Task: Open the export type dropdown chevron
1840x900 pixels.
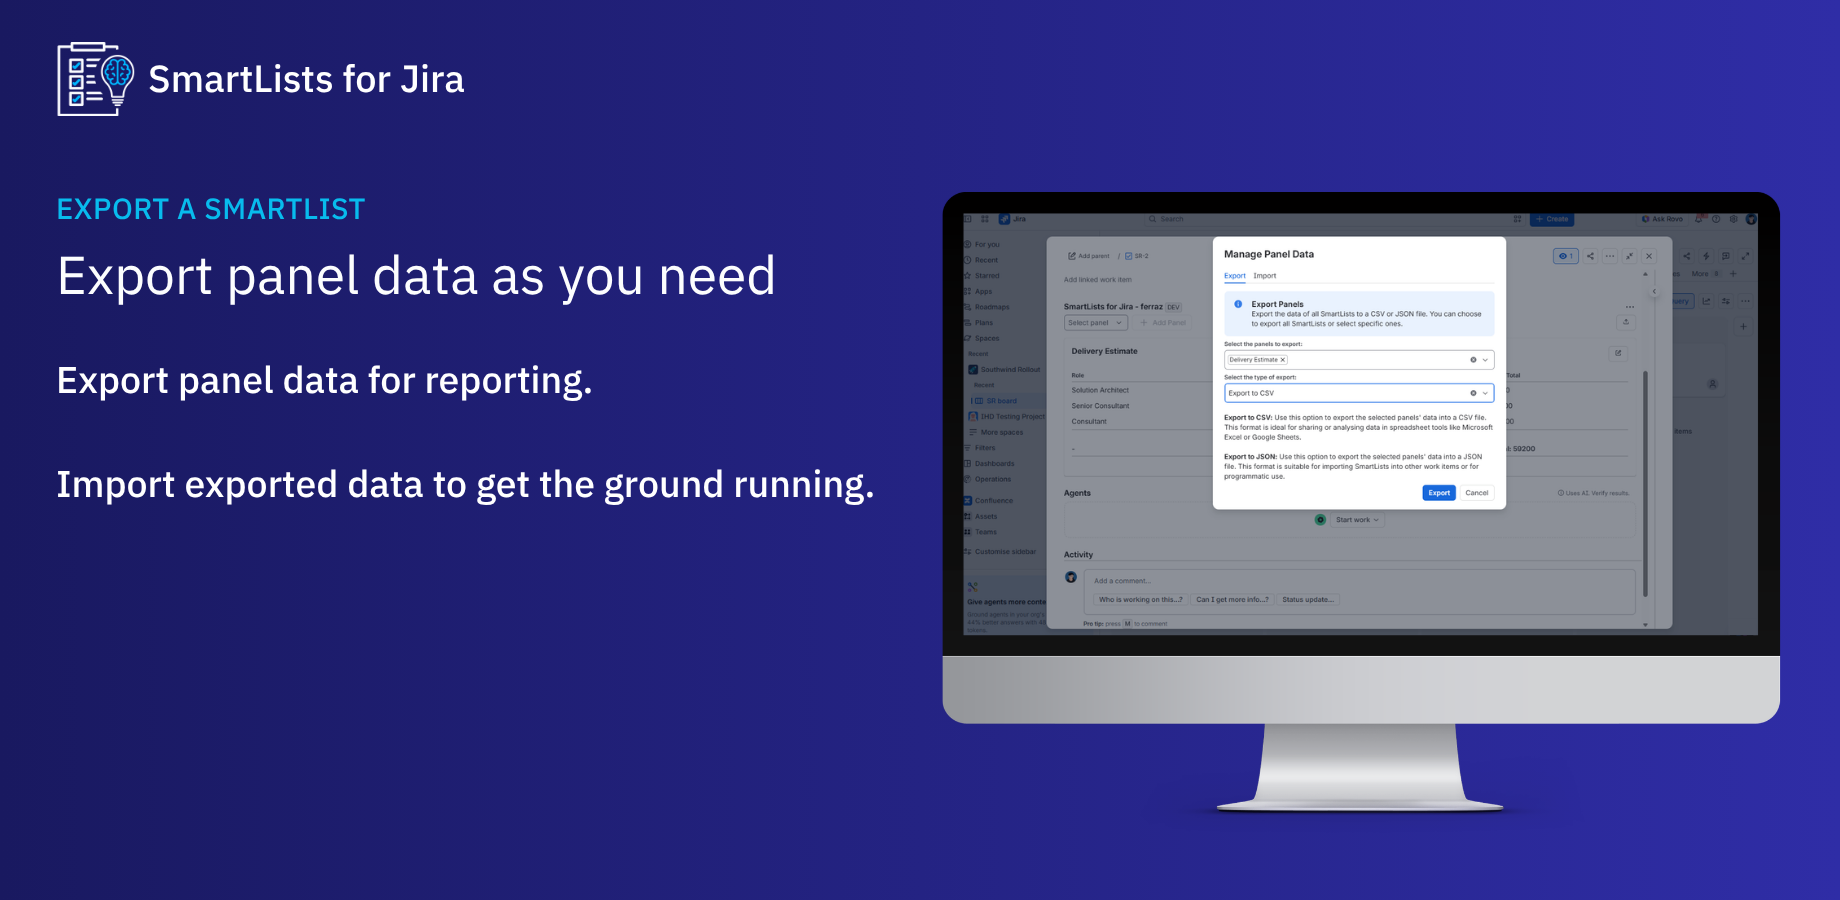Action: pyautogui.click(x=1485, y=393)
